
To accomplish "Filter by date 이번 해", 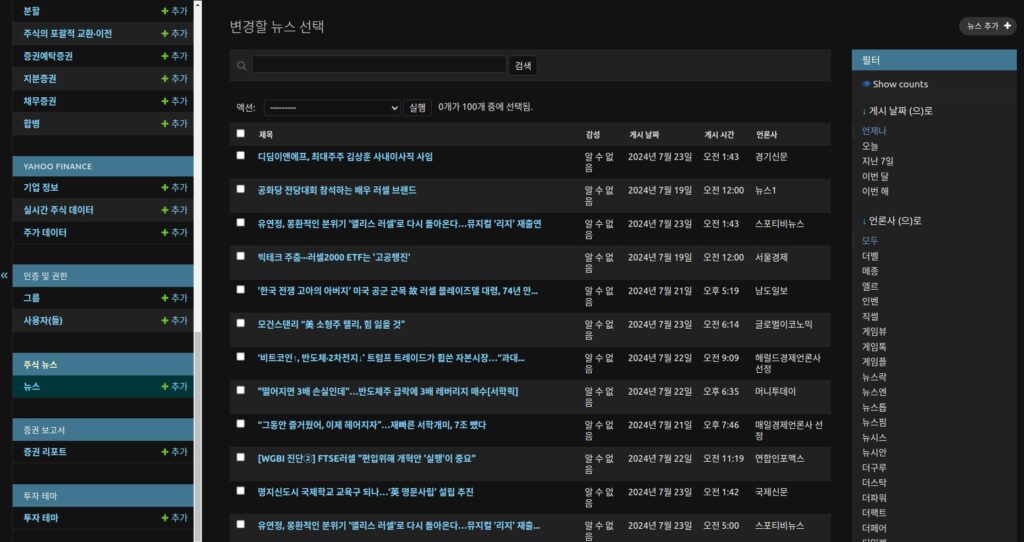I will click(x=875, y=191).
